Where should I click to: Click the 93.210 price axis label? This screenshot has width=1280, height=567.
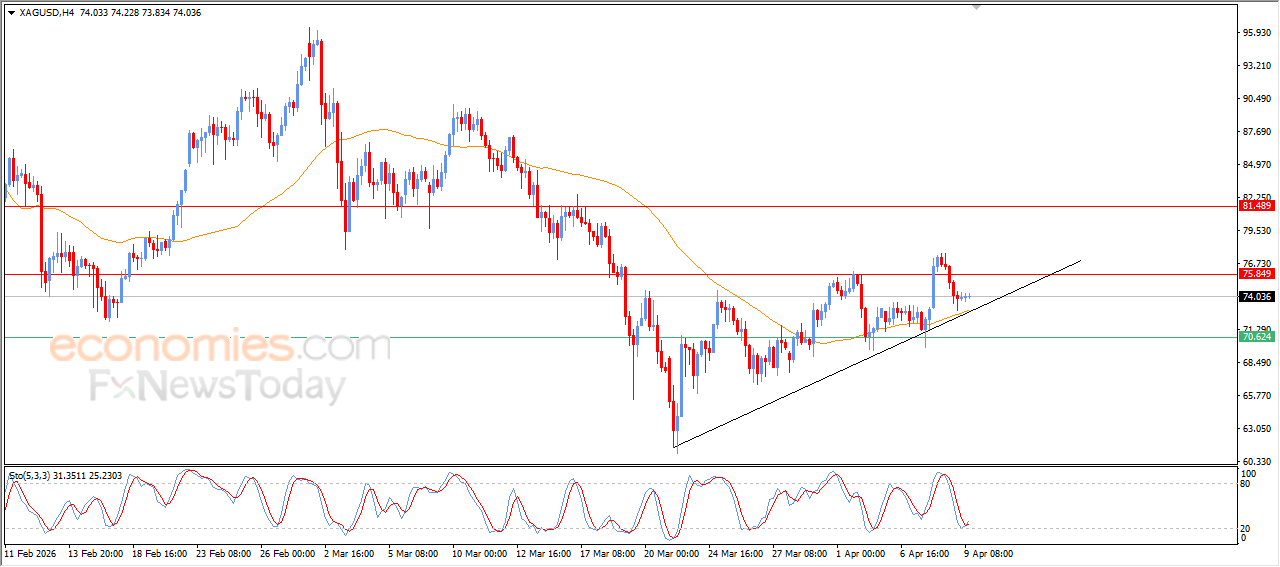coord(1256,66)
